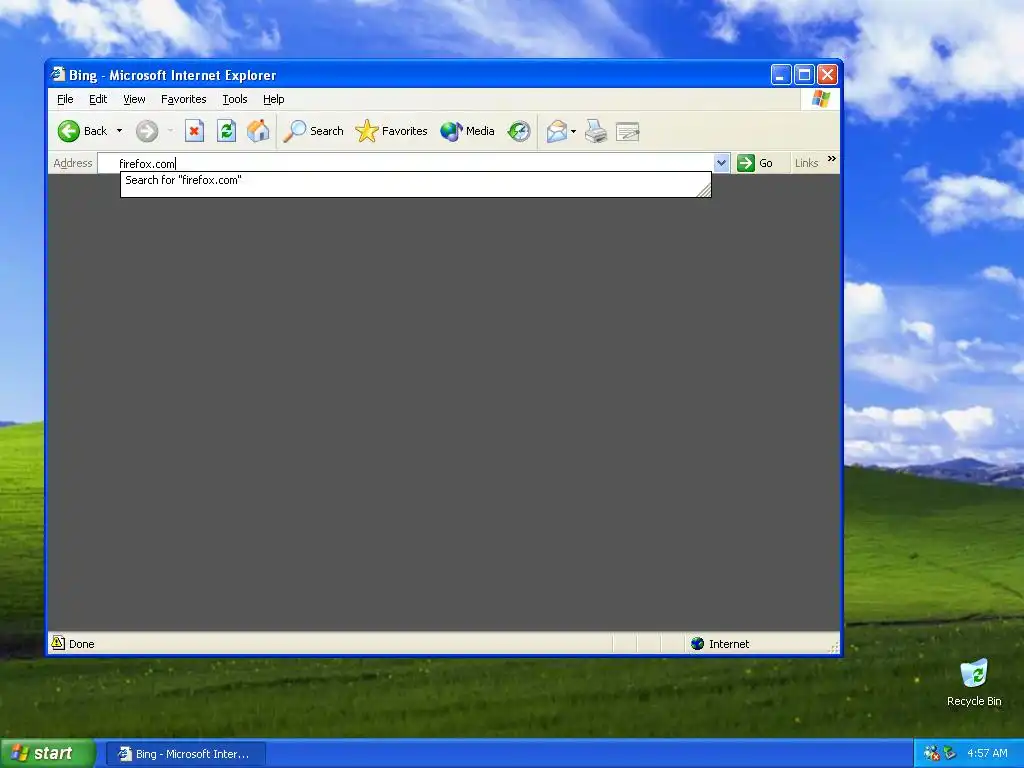Image resolution: width=1024 pixels, height=768 pixels.
Task: Grab the autocomplete list resize grip
Action: (704, 190)
